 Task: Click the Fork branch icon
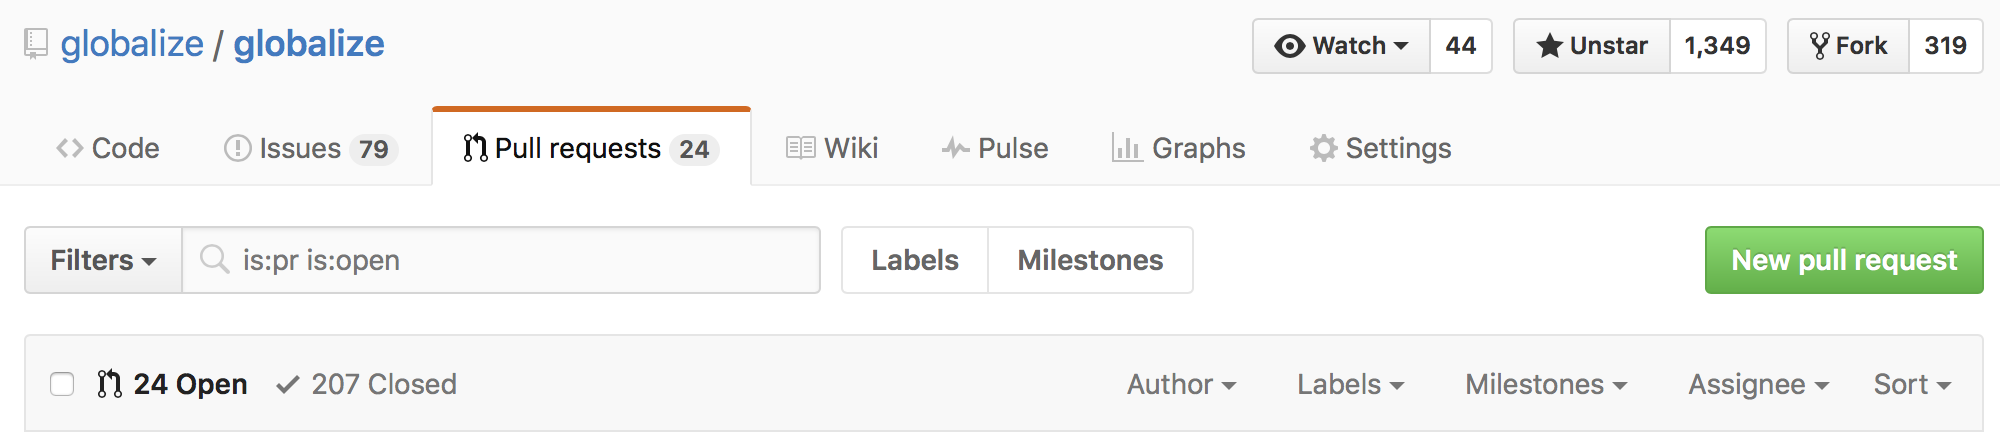(x=1819, y=46)
